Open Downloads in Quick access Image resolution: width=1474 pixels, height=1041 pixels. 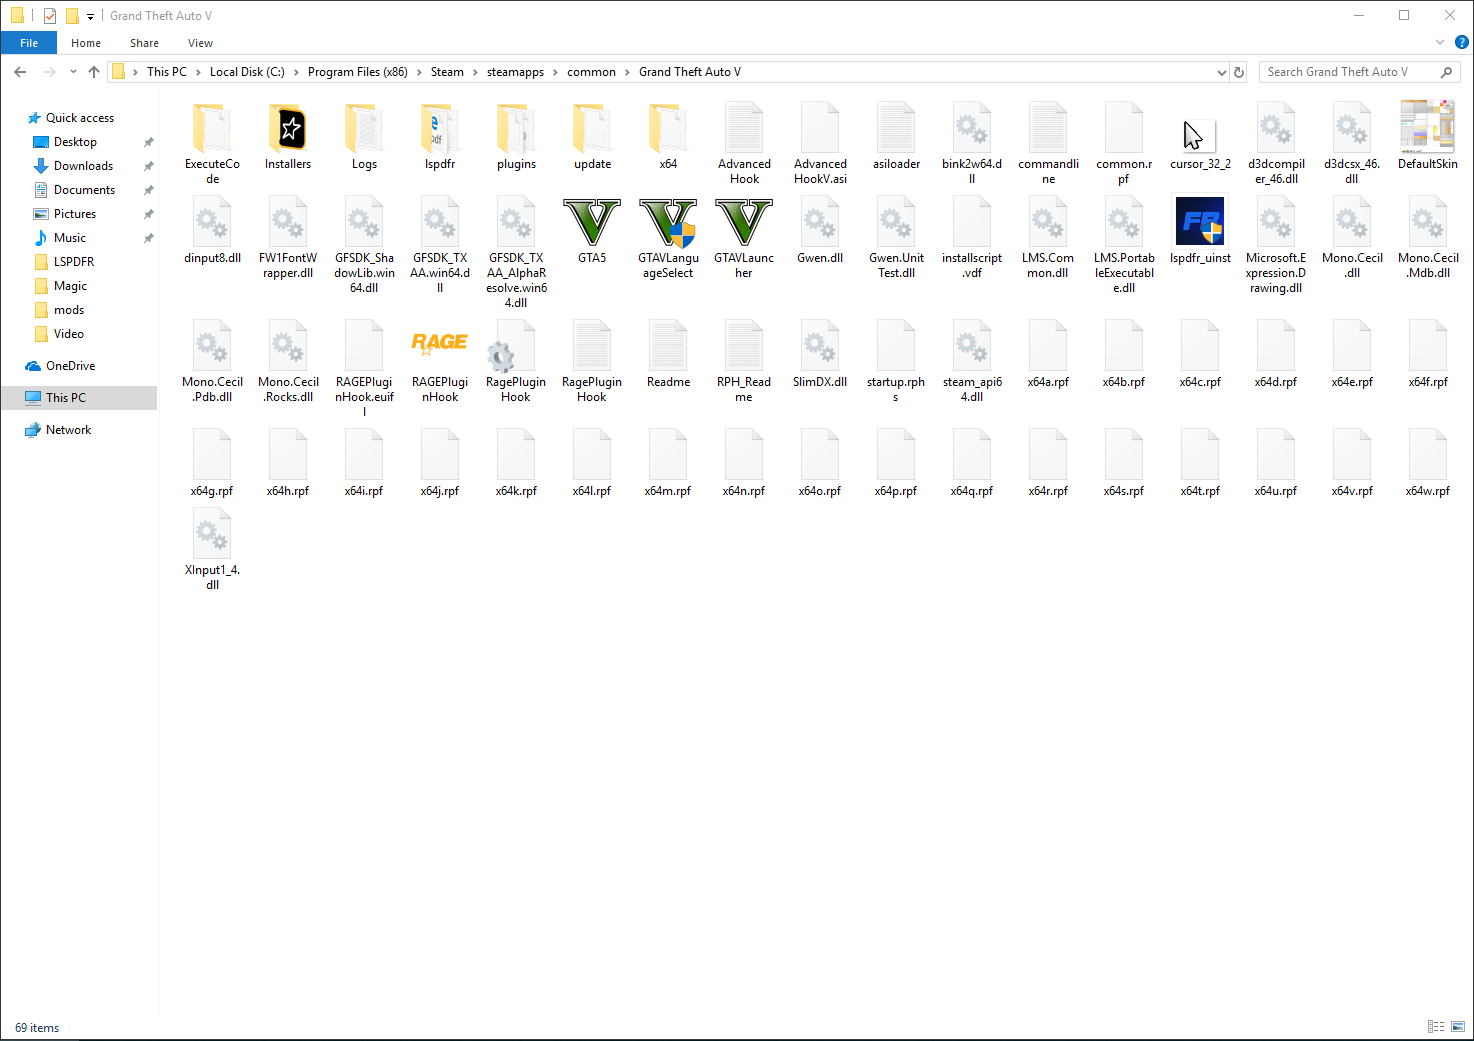[x=83, y=166]
